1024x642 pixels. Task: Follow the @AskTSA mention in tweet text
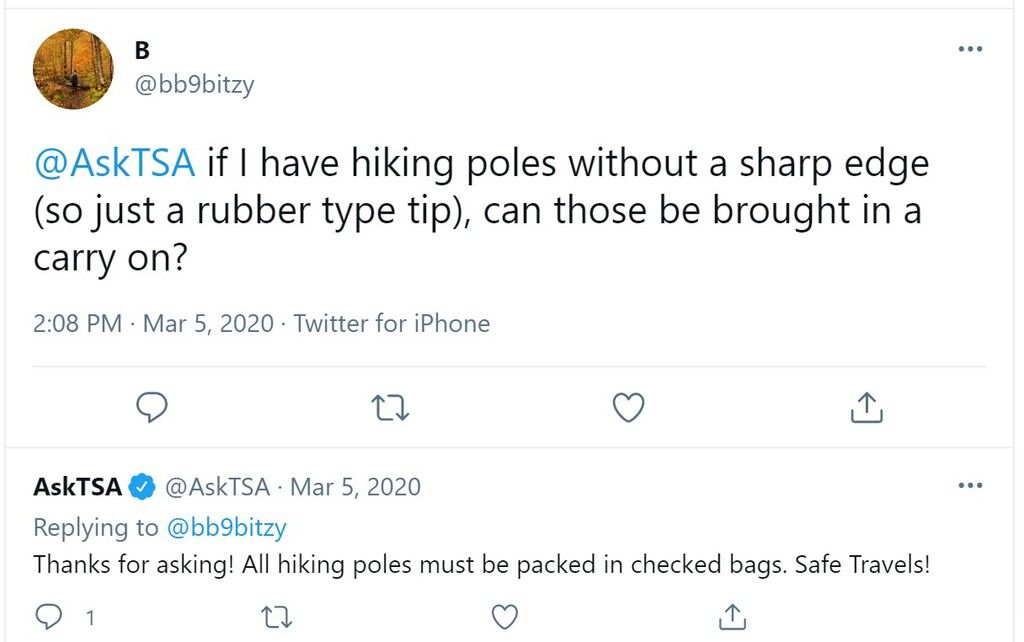point(114,163)
